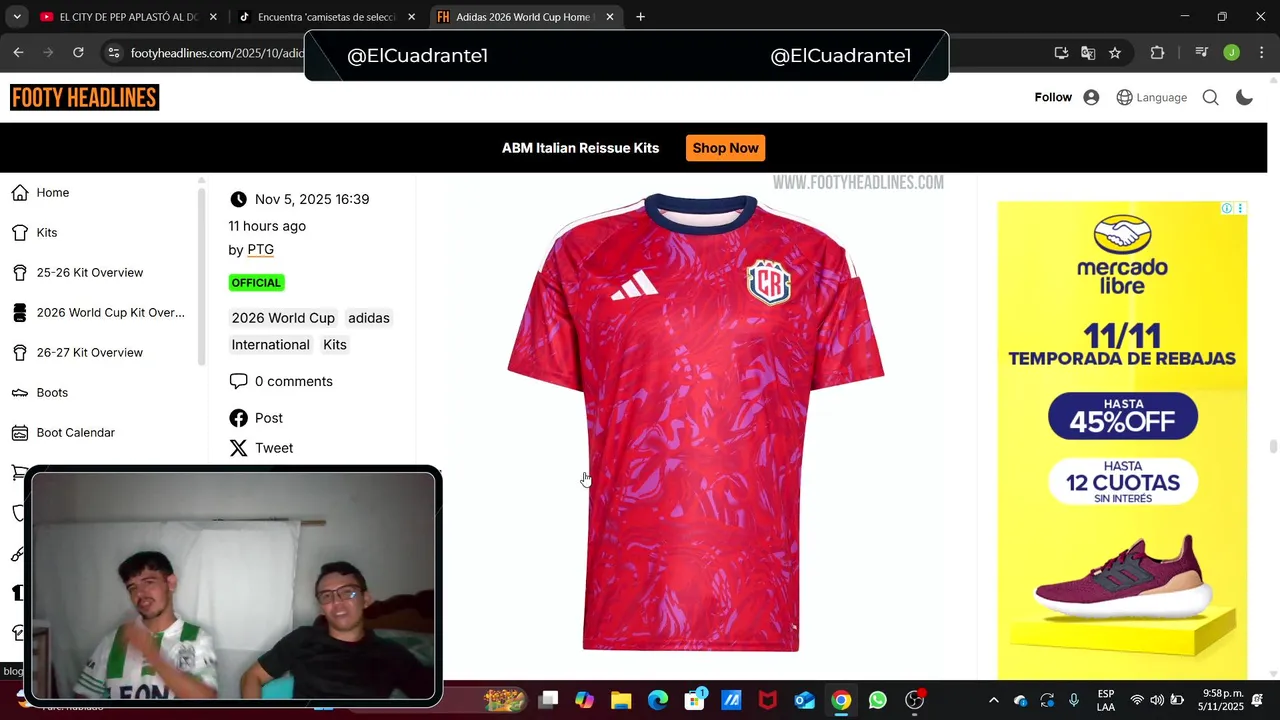This screenshot has height=720, width=1280.
Task: Click the Costa Rica red jersey image
Action: [695, 422]
